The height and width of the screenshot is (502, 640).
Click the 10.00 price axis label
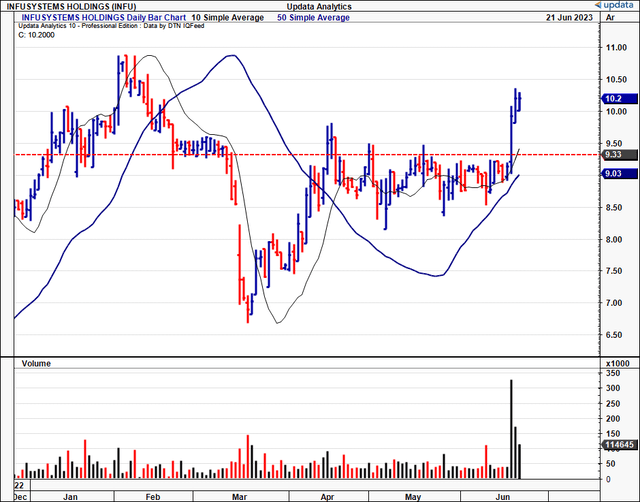[616, 111]
